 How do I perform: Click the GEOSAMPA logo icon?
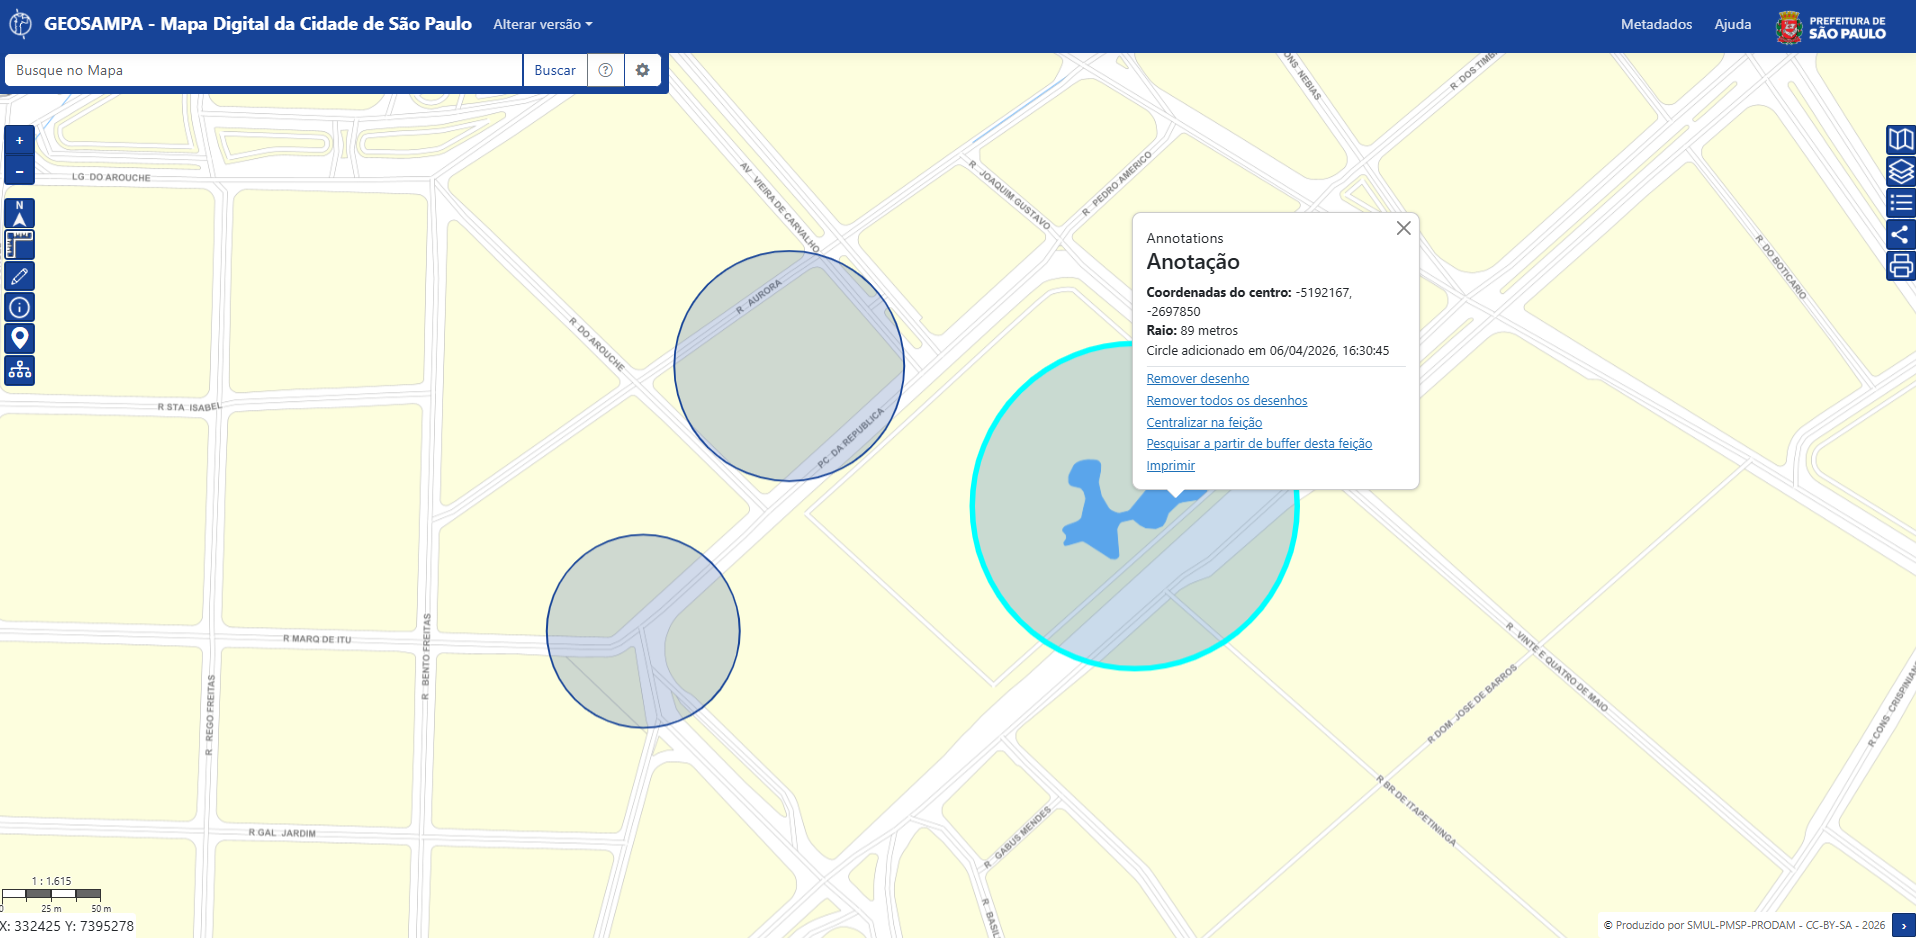pos(21,24)
